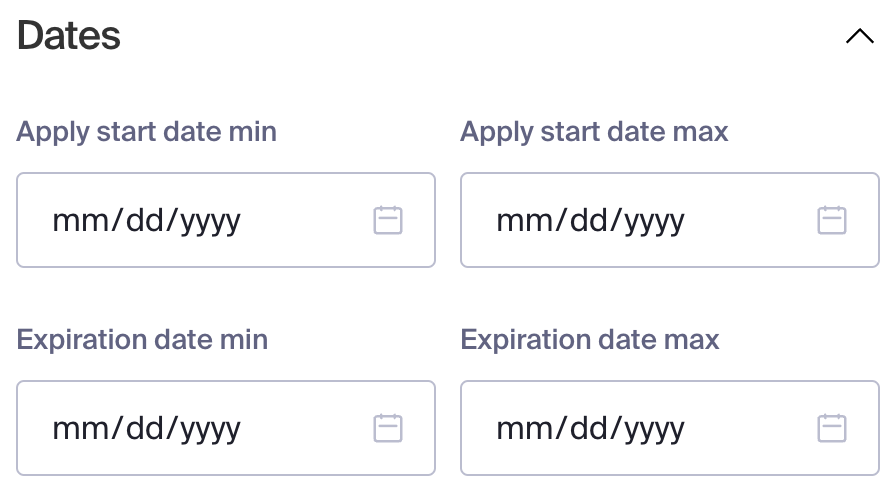Click the Apply start date max label

(594, 132)
